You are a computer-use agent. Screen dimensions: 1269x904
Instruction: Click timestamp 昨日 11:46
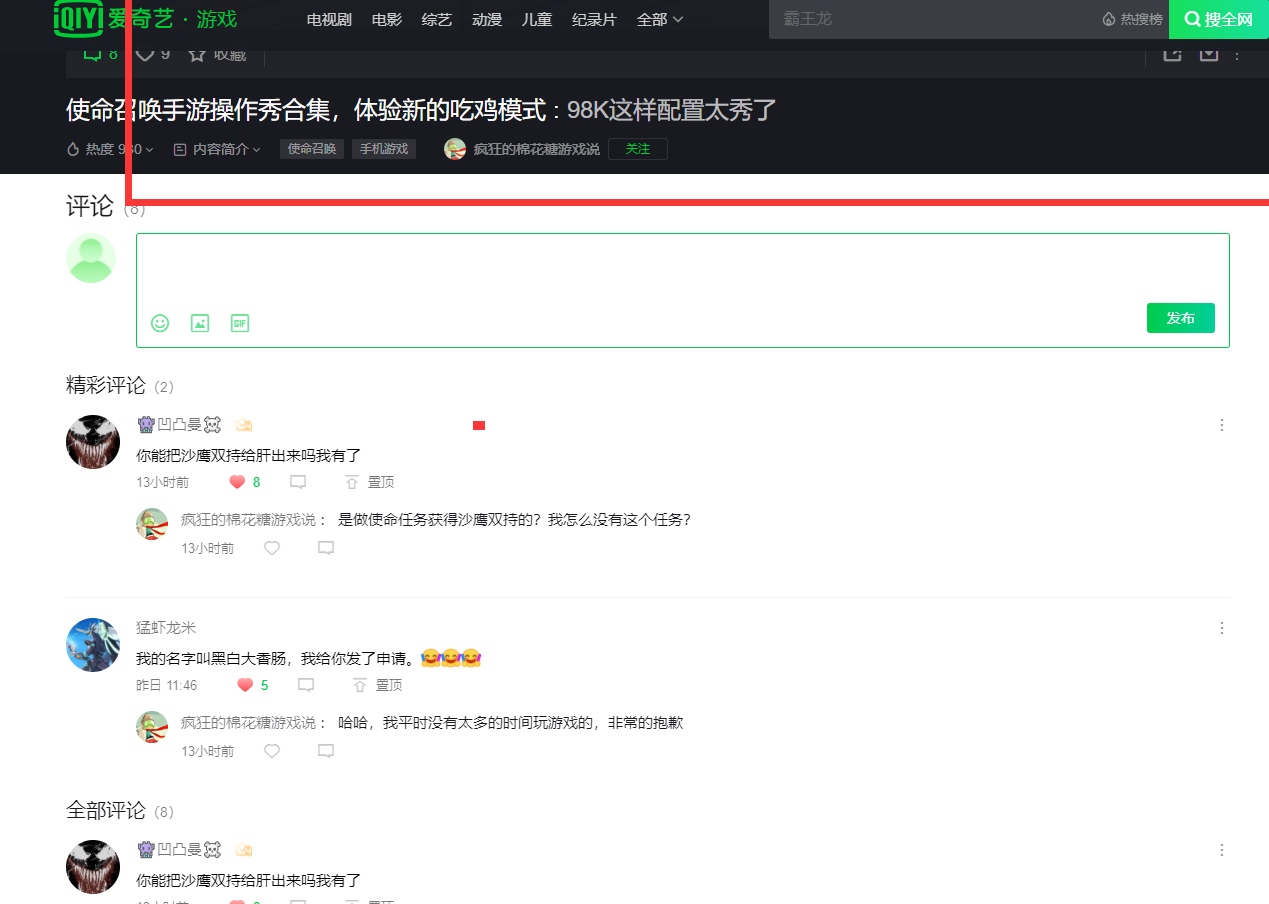[x=167, y=686]
